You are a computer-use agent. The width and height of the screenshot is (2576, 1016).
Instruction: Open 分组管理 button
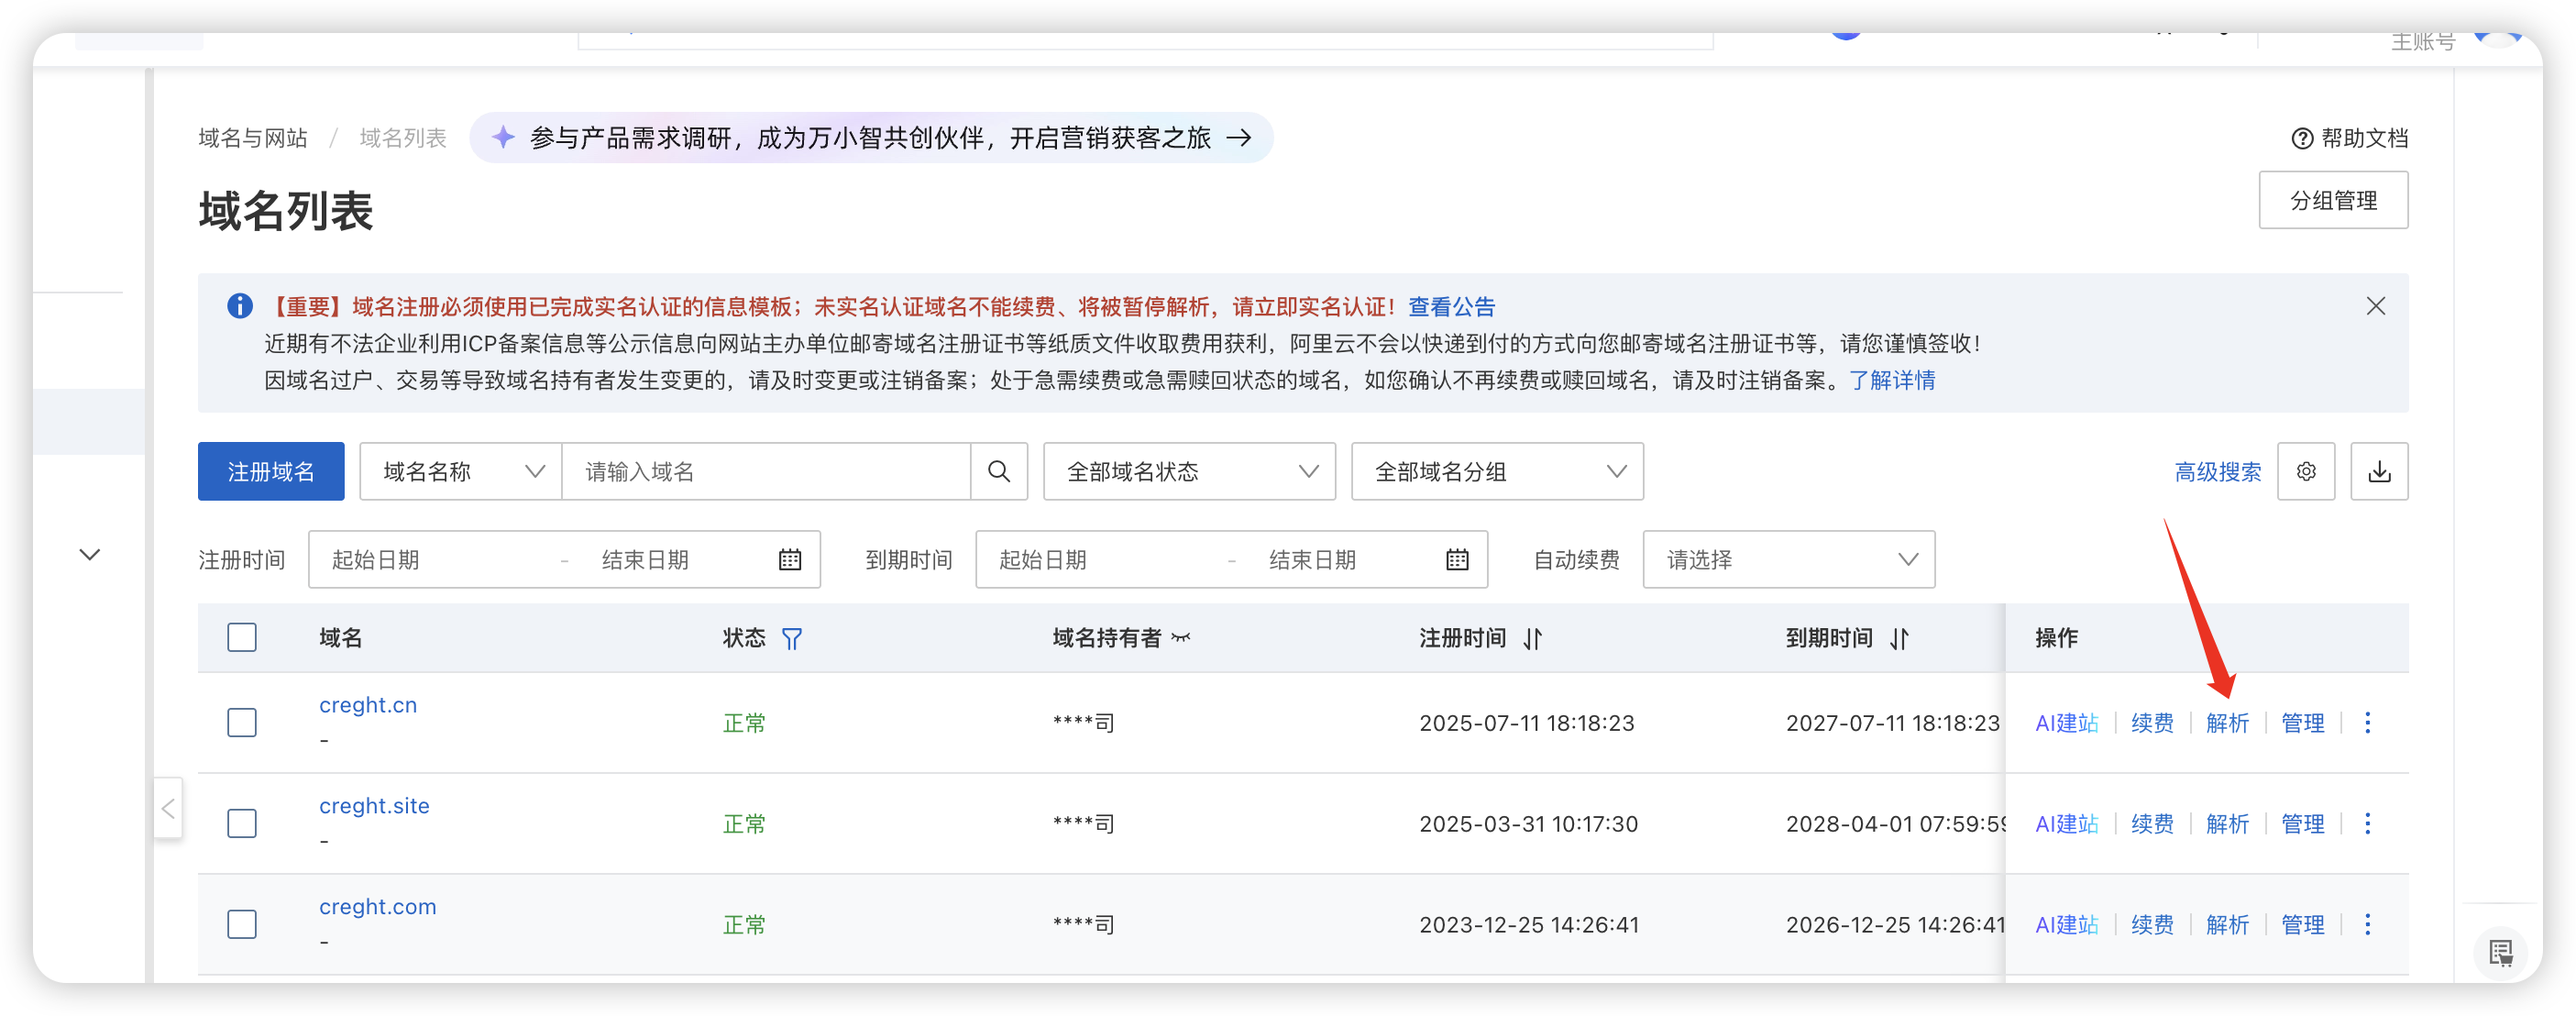click(x=2332, y=200)
